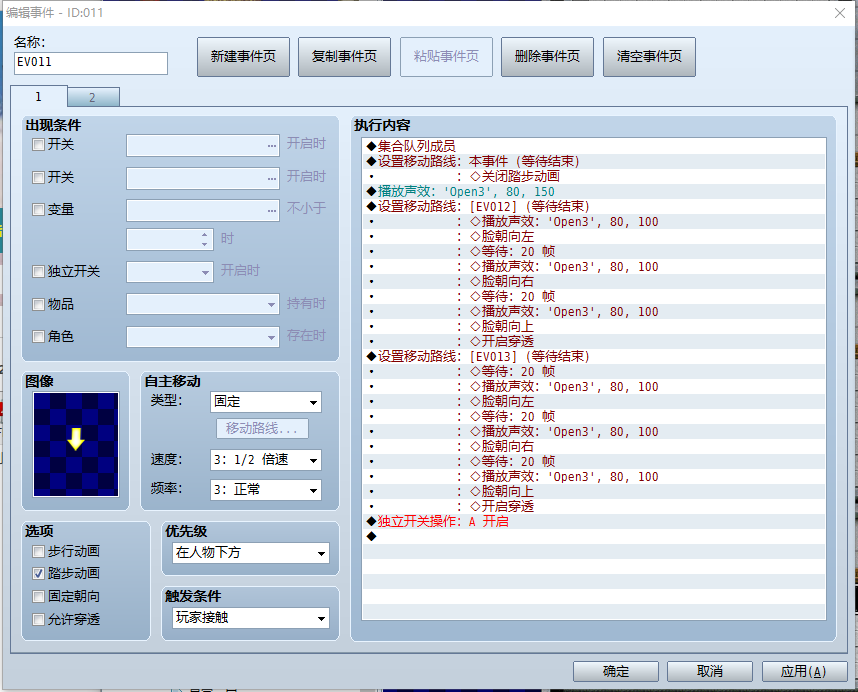This screenshot has height=692, width=858.
Task: Click the first 开关 selector ellipsis field
Action: pyautogui.click(x=203, y=146)
